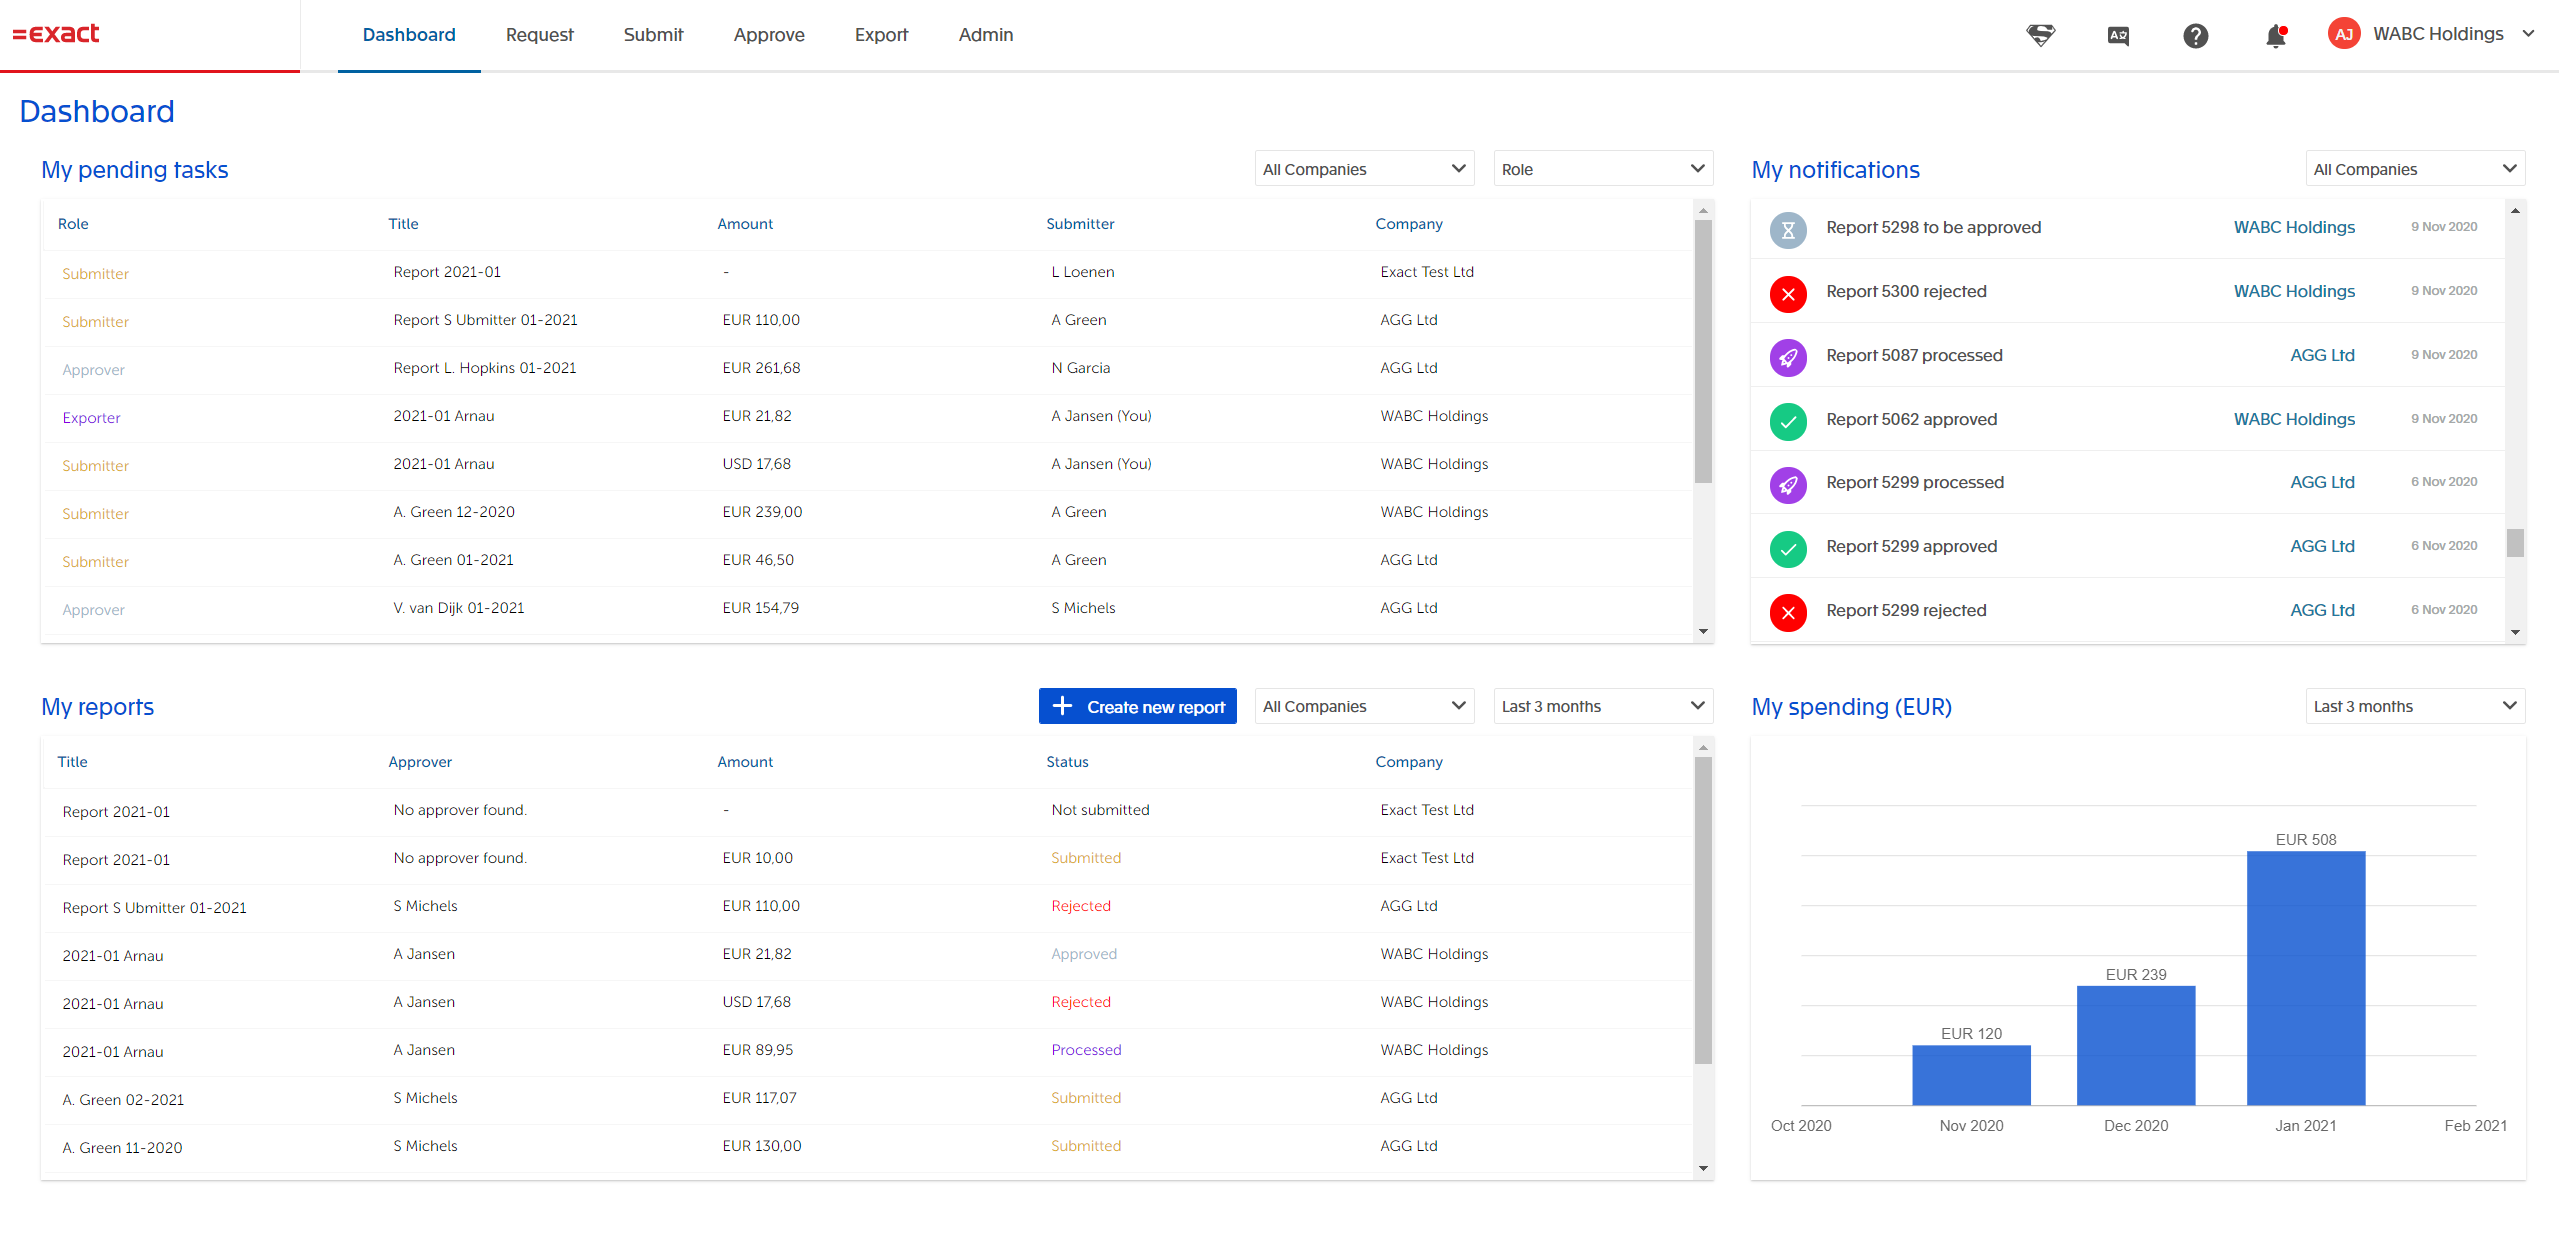Click the Exact logo

[x=56, y=34]
